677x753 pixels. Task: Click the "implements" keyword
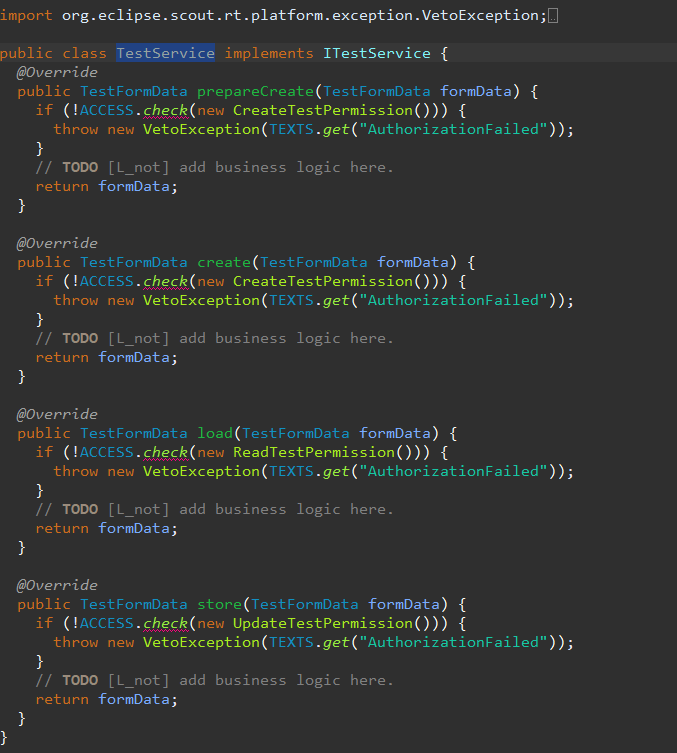point(269,53)
